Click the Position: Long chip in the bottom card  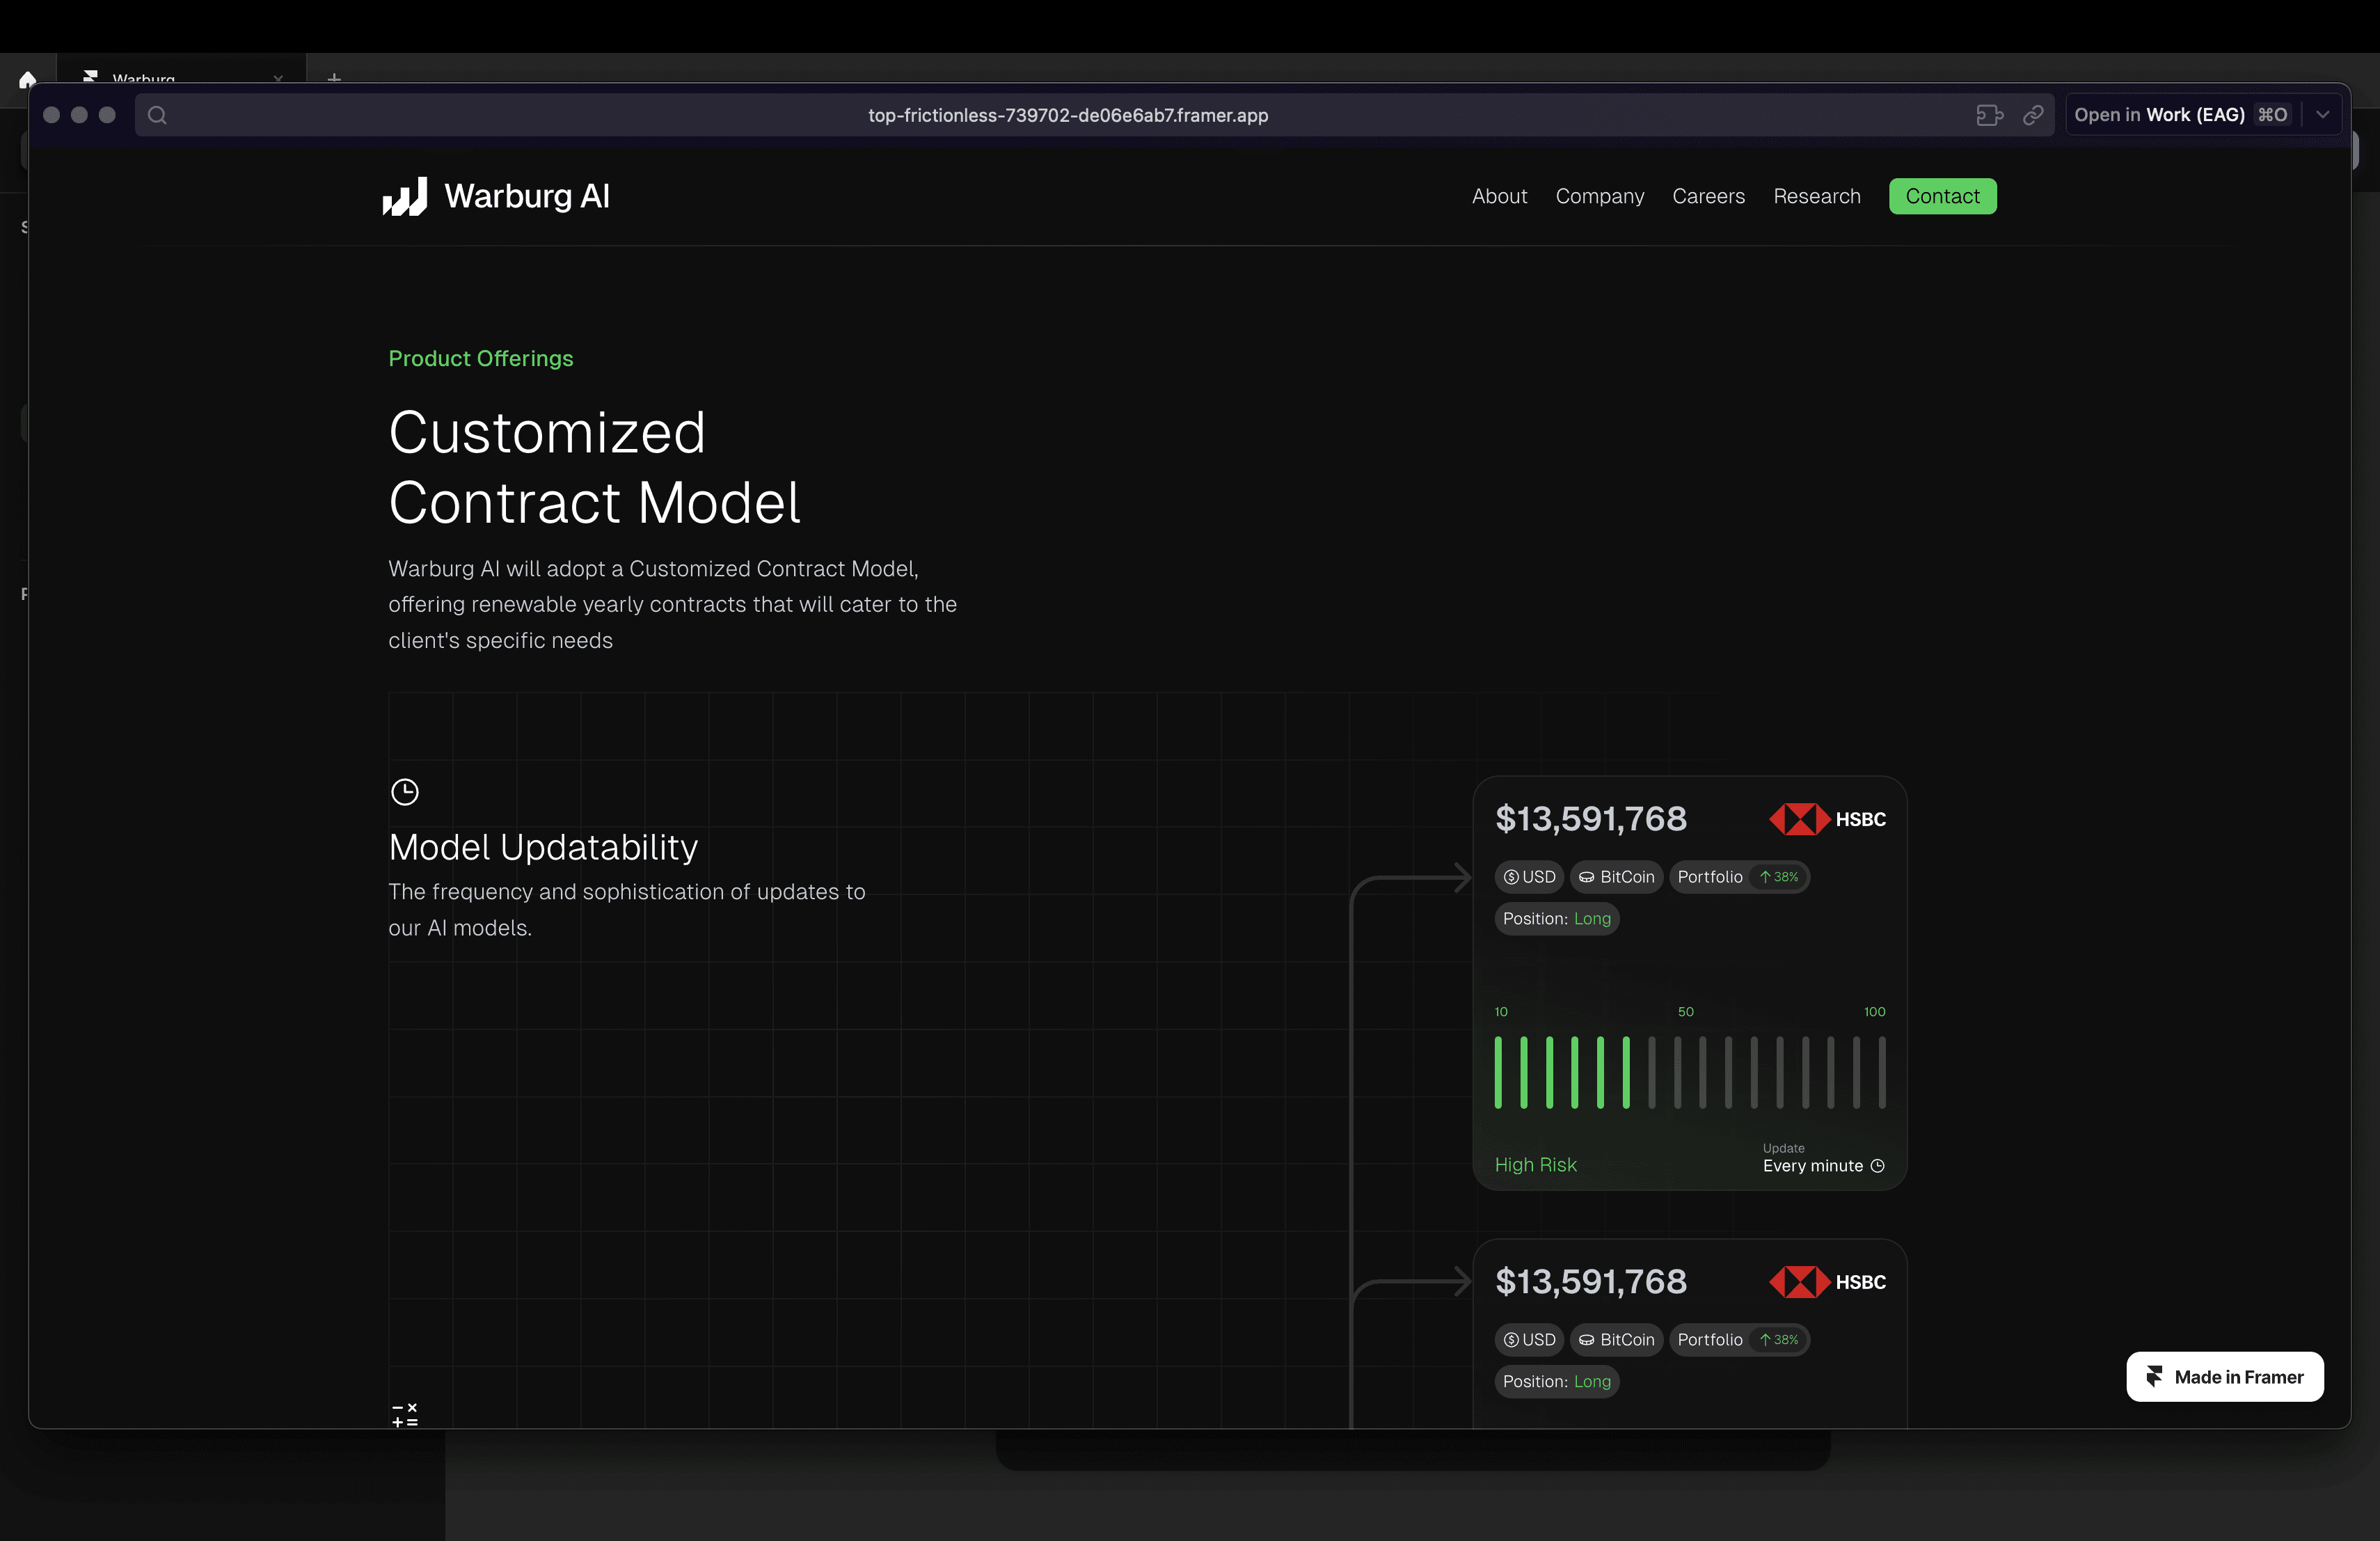(1557, 1382)
